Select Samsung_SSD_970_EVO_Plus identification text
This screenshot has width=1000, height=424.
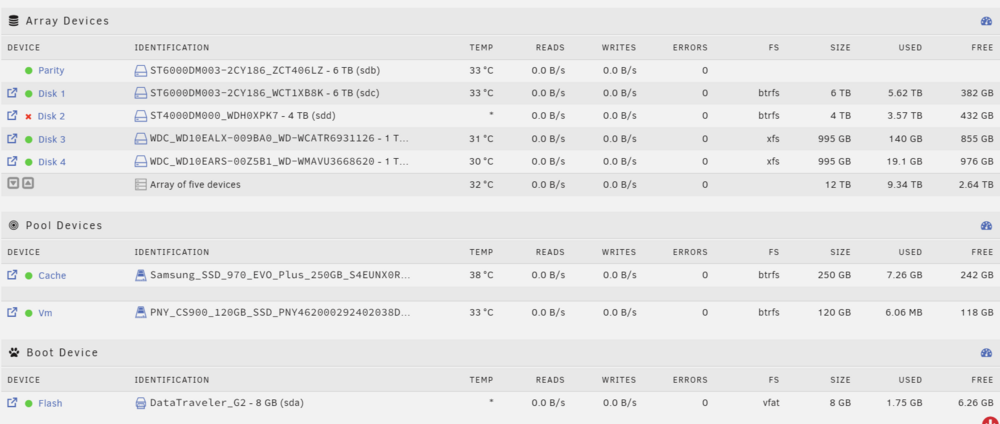(280, 276)
